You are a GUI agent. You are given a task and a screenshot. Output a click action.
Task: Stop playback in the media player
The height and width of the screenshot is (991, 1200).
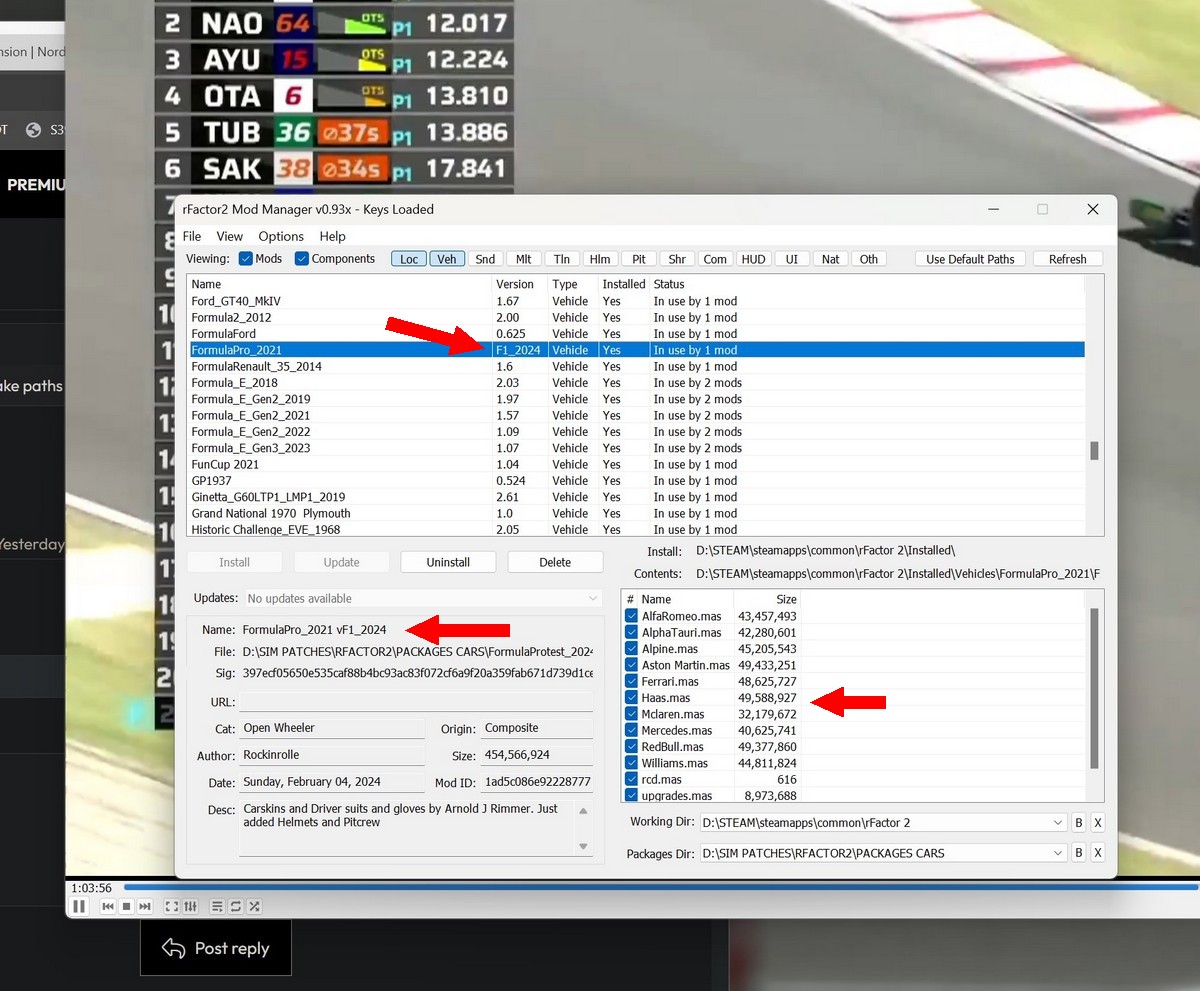pos(127,906)
